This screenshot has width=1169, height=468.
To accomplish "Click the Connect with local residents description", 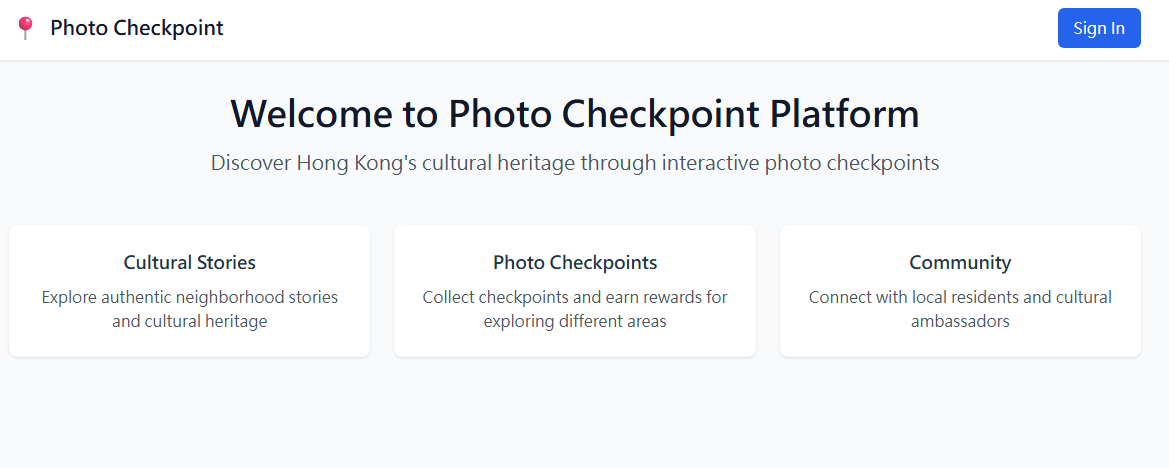I will pos(959,309).
